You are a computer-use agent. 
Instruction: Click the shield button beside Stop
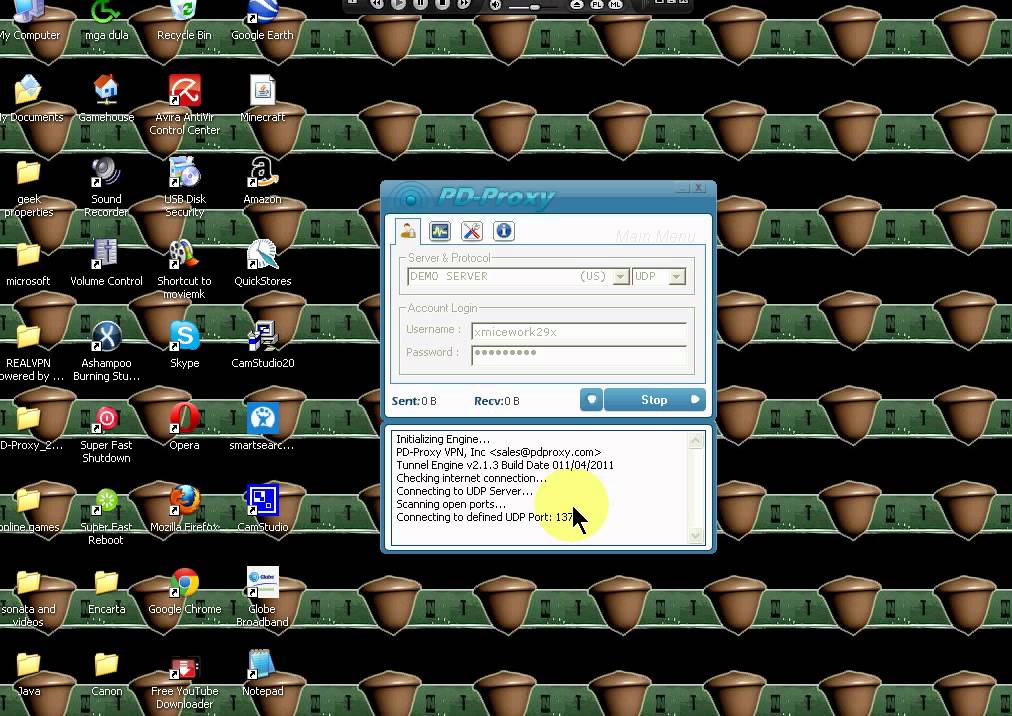click(591, 400)
